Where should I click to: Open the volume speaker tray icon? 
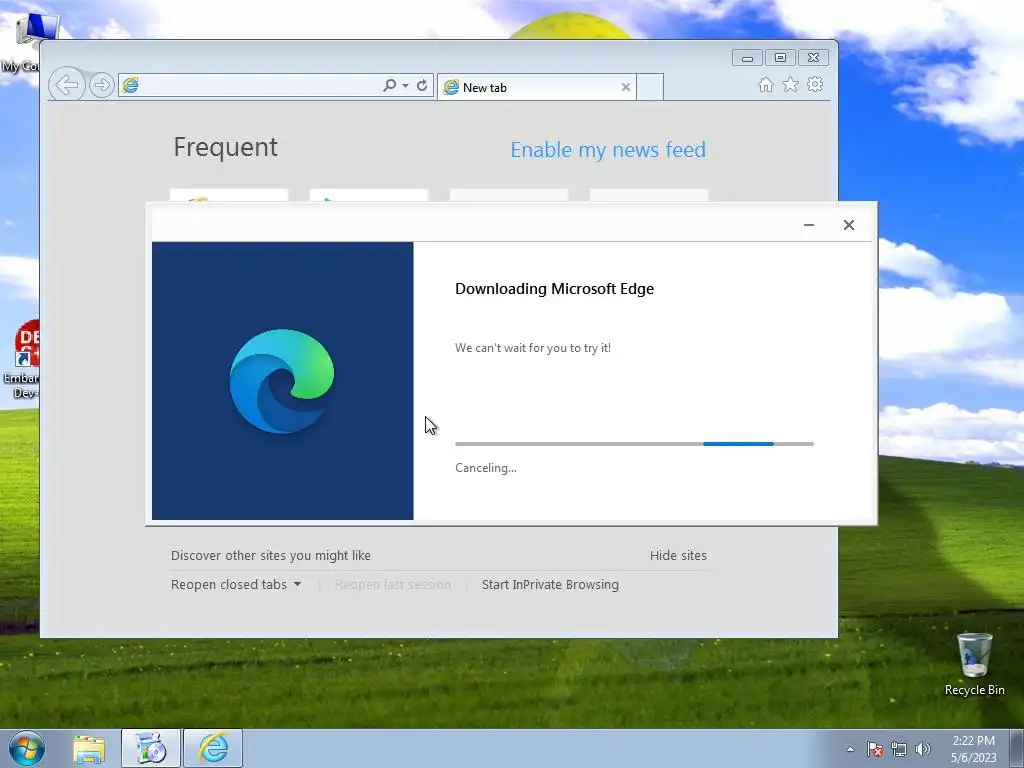pyautogui.click(x=922, y=749)
